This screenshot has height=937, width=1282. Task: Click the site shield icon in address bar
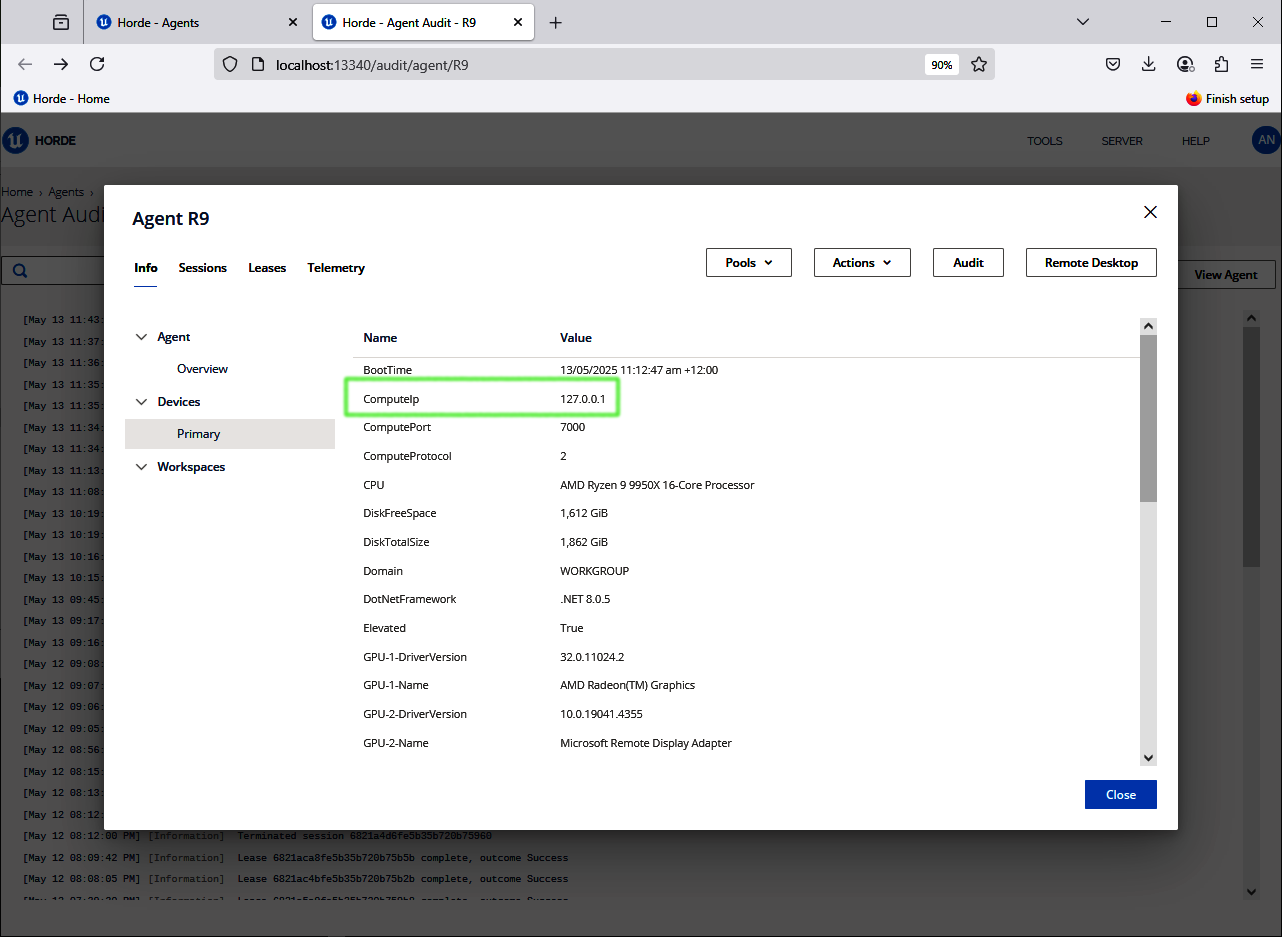pos(230,64)
